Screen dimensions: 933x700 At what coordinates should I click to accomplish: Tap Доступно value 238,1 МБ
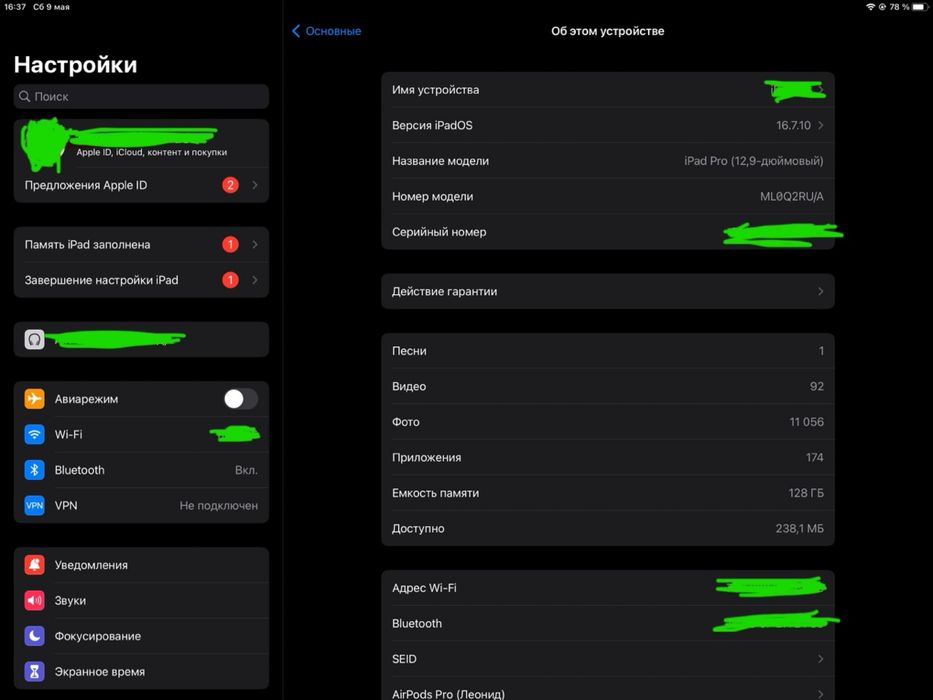pyautogui.click(x=800, y=529)
